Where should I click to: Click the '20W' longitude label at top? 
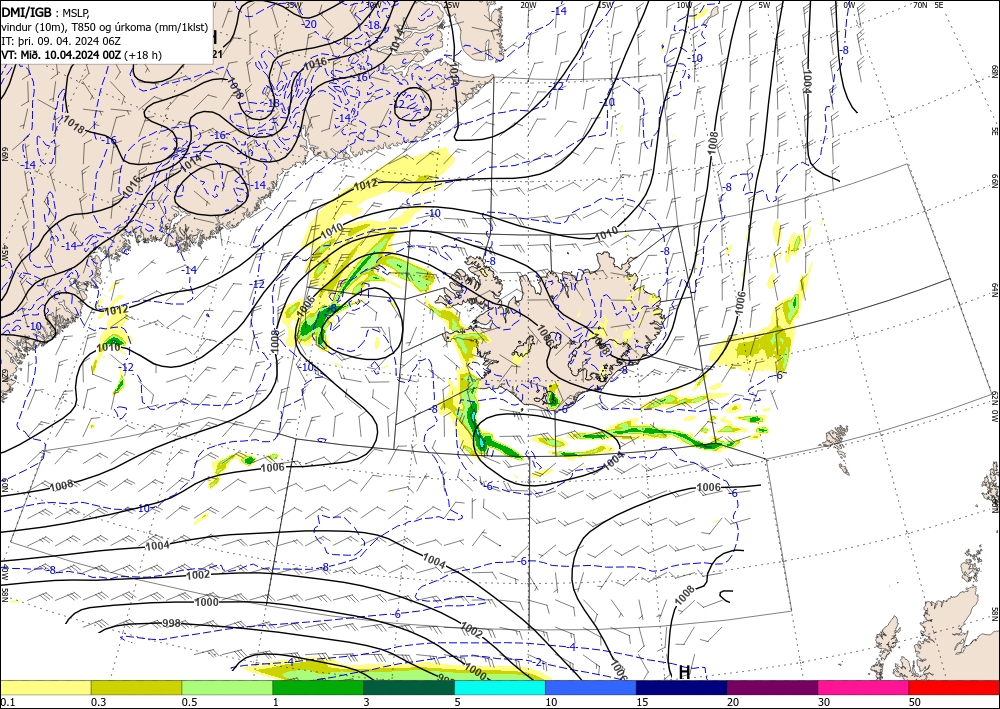click(x=528, y=4)
